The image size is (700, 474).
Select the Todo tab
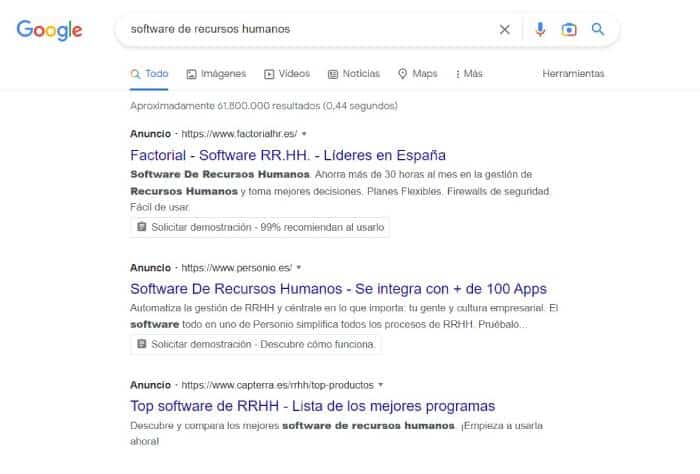click(x=149, y=74)
